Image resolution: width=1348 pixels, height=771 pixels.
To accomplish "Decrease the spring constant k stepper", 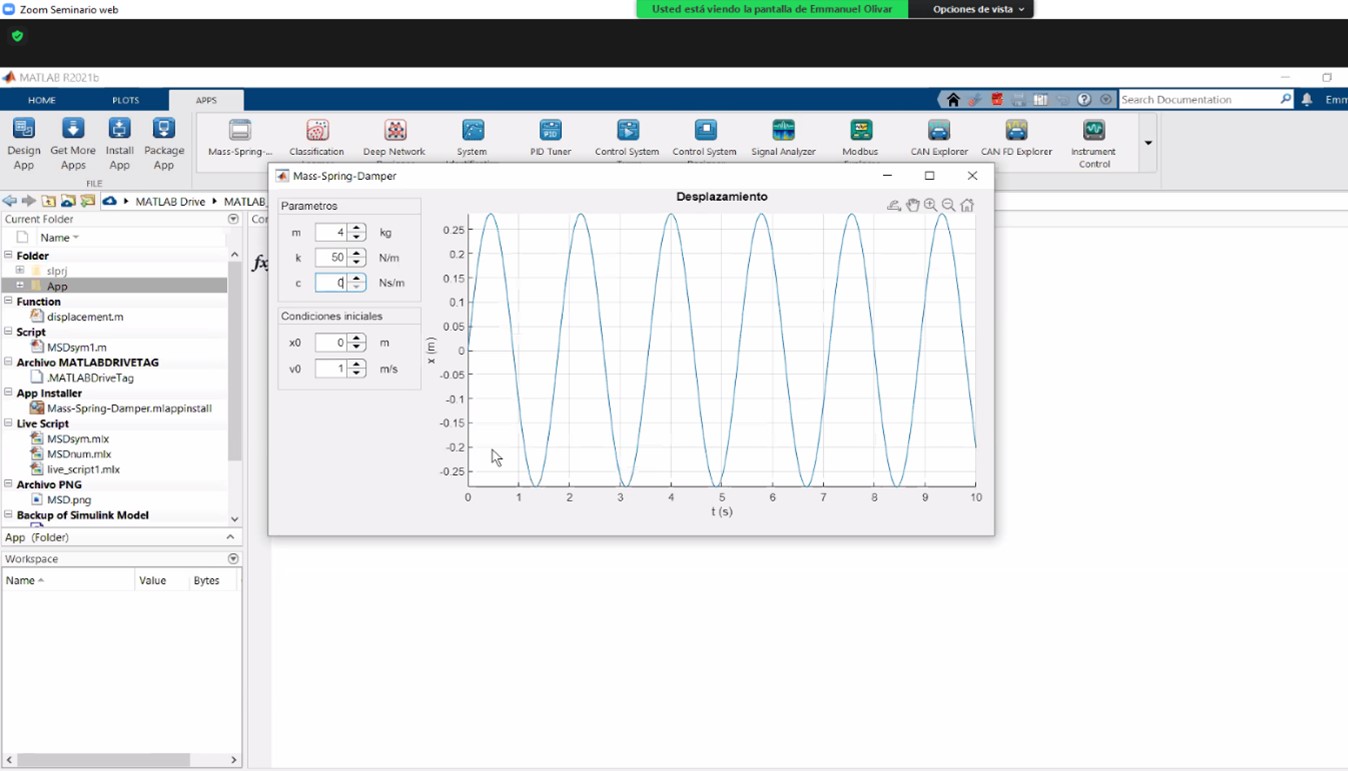I will (357, 262).
